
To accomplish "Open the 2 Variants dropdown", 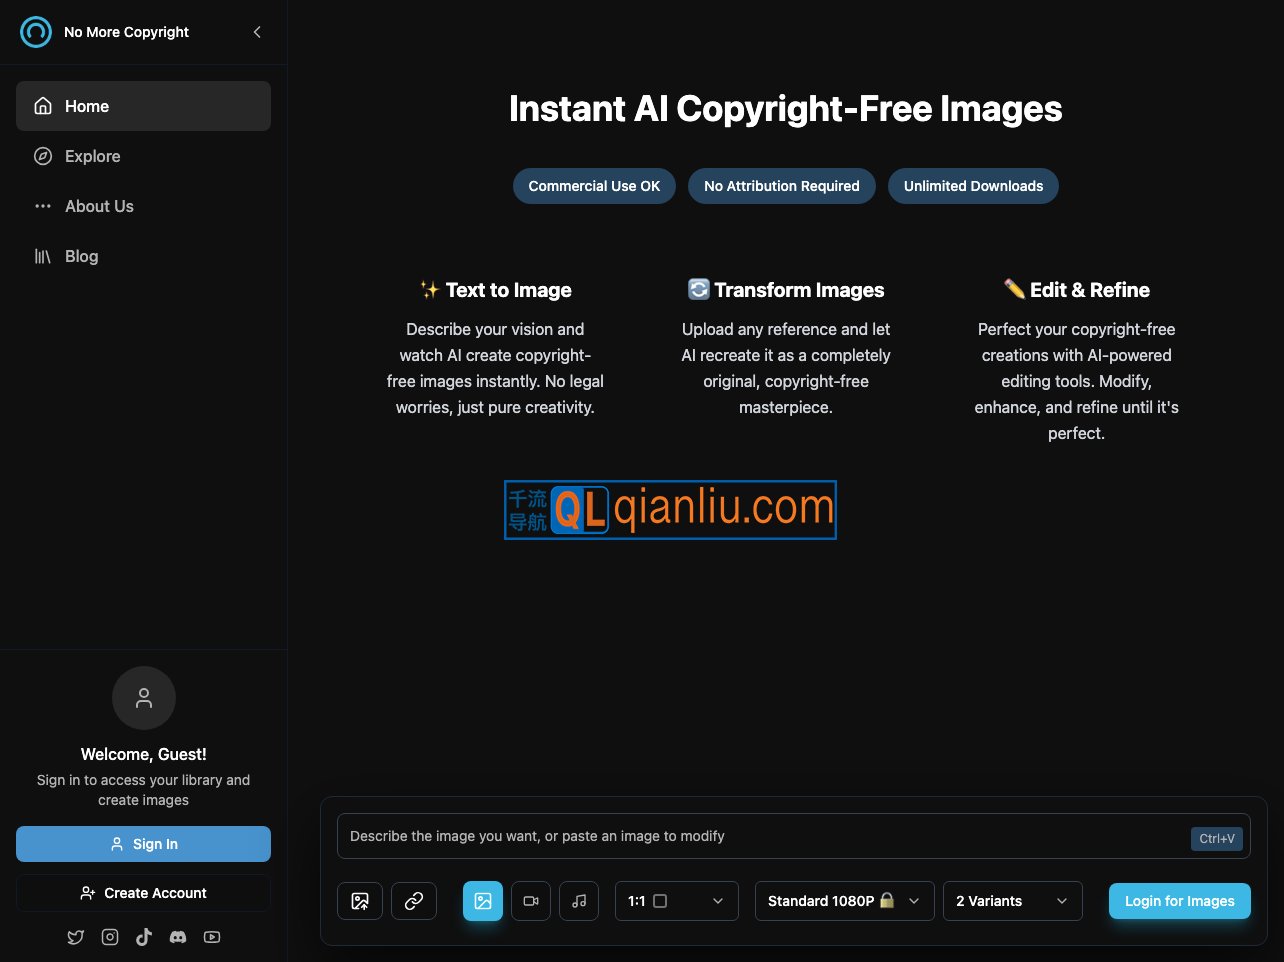I will 1012,901.
